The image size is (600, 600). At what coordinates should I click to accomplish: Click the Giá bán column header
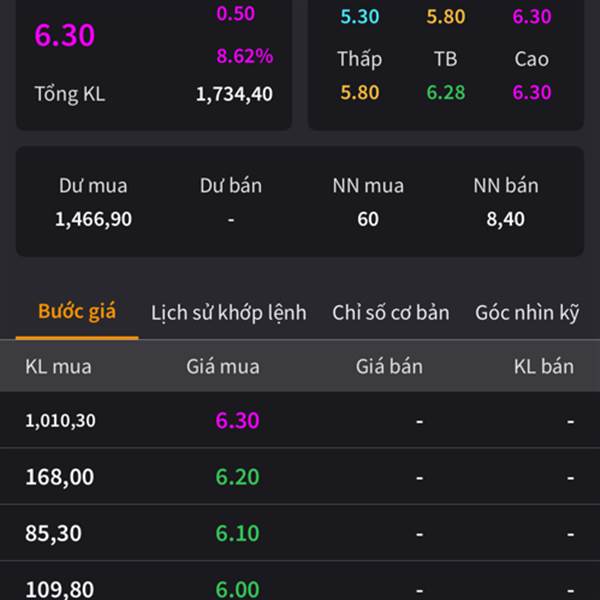(390, 367)
